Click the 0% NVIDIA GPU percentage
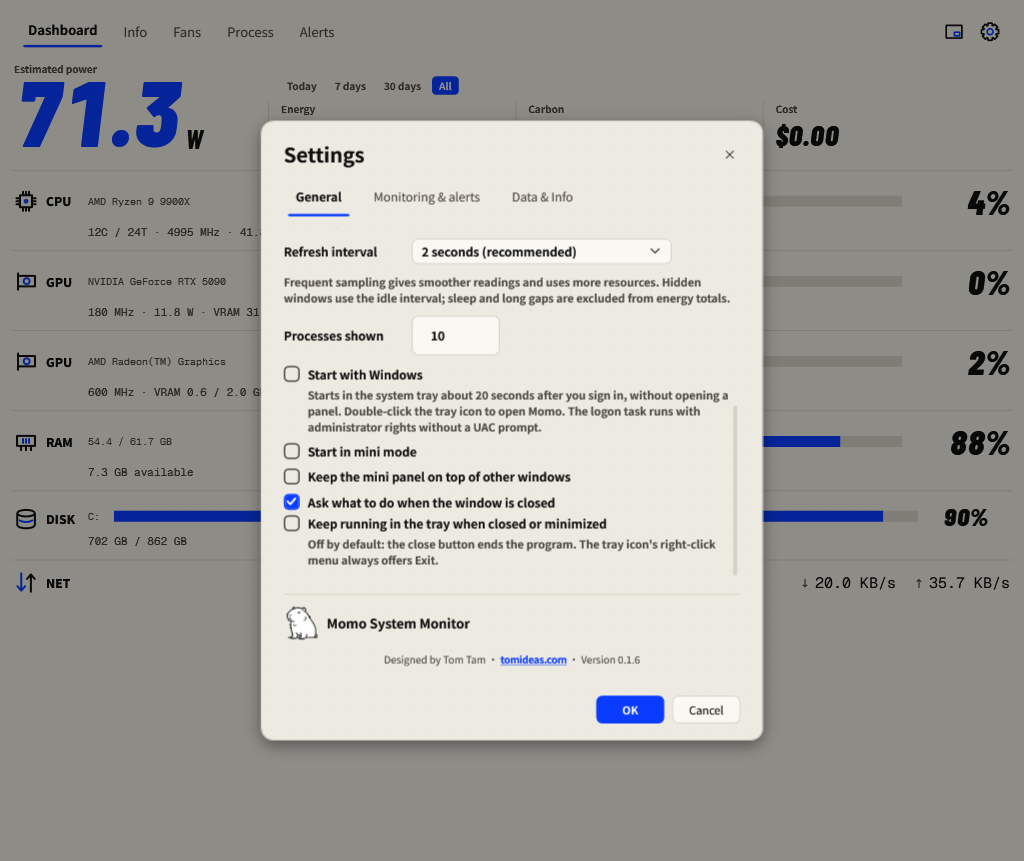The width and height of the screenshot is (1024, 861). point(989,284)
